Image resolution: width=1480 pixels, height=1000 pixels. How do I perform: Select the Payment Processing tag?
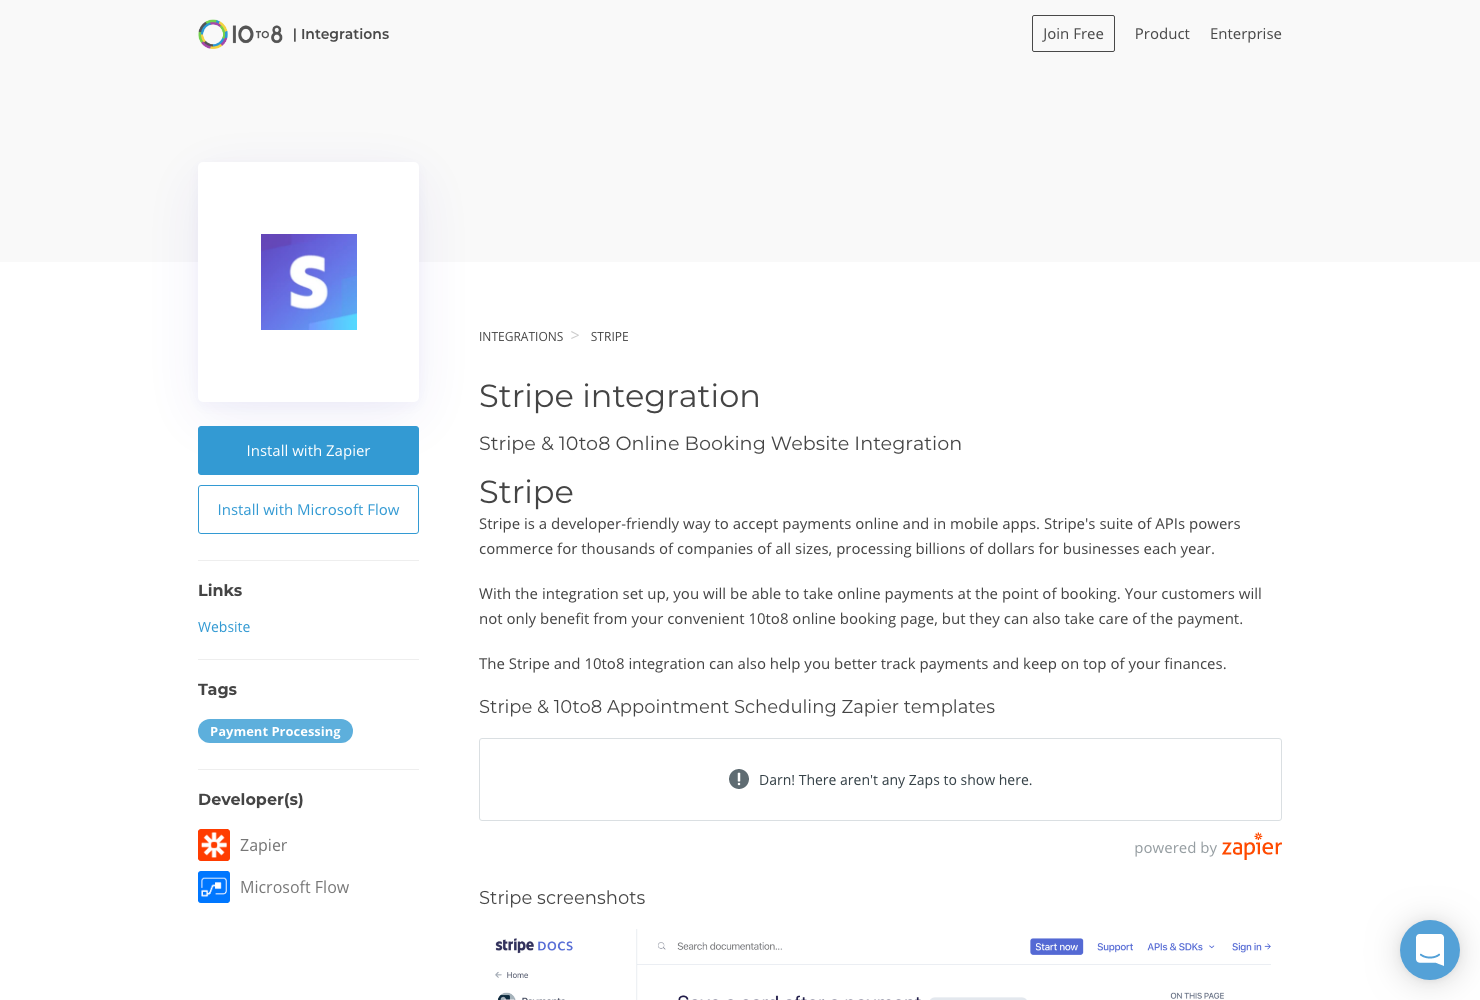tap(275, 731)
